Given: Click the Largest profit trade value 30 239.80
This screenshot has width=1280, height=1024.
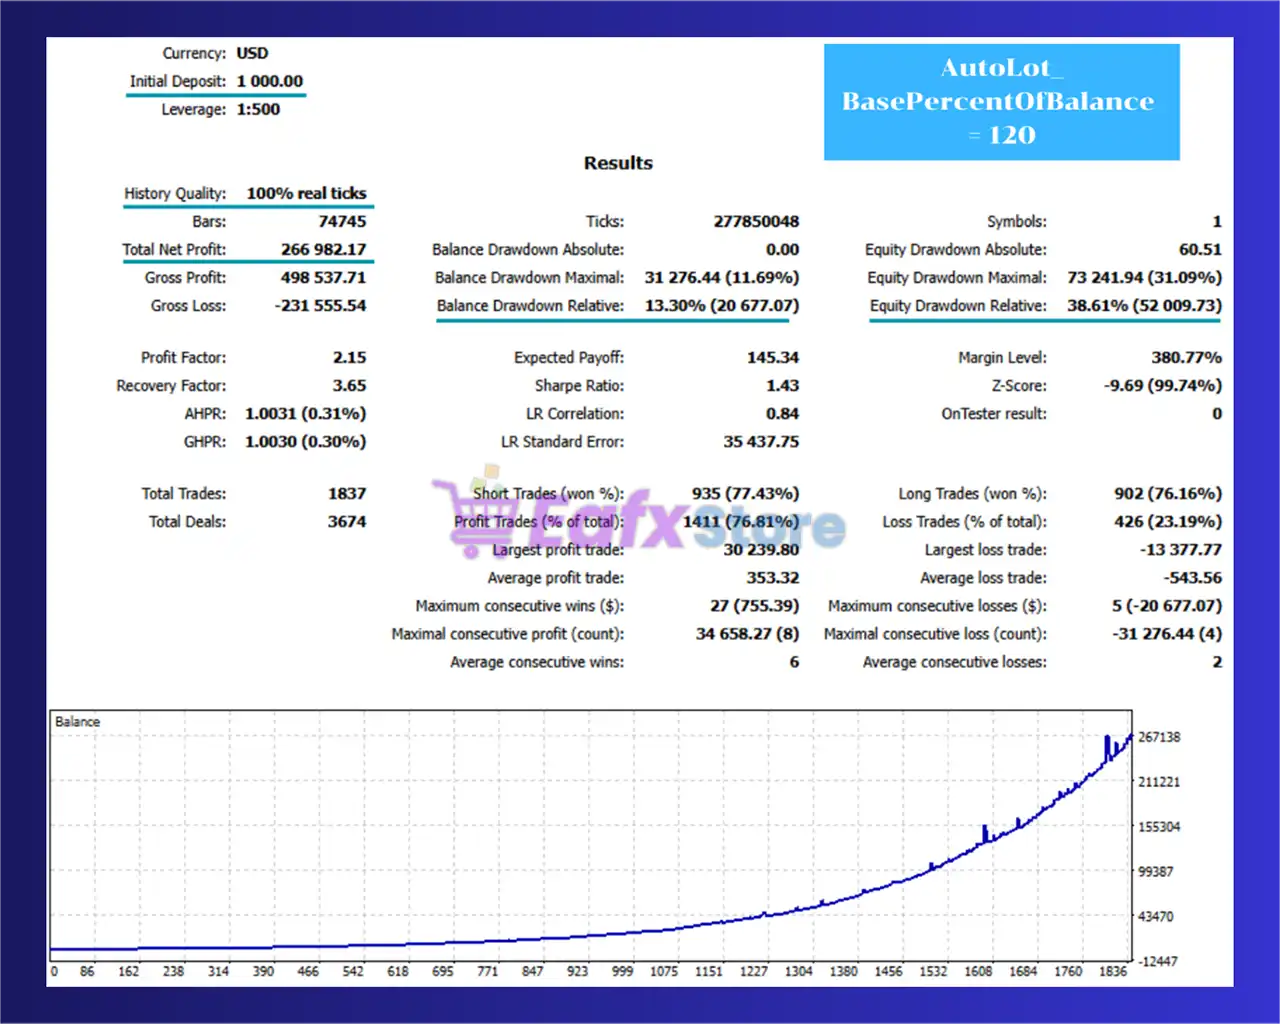Looking at the screenshot, I should click(x=761, y=549).
